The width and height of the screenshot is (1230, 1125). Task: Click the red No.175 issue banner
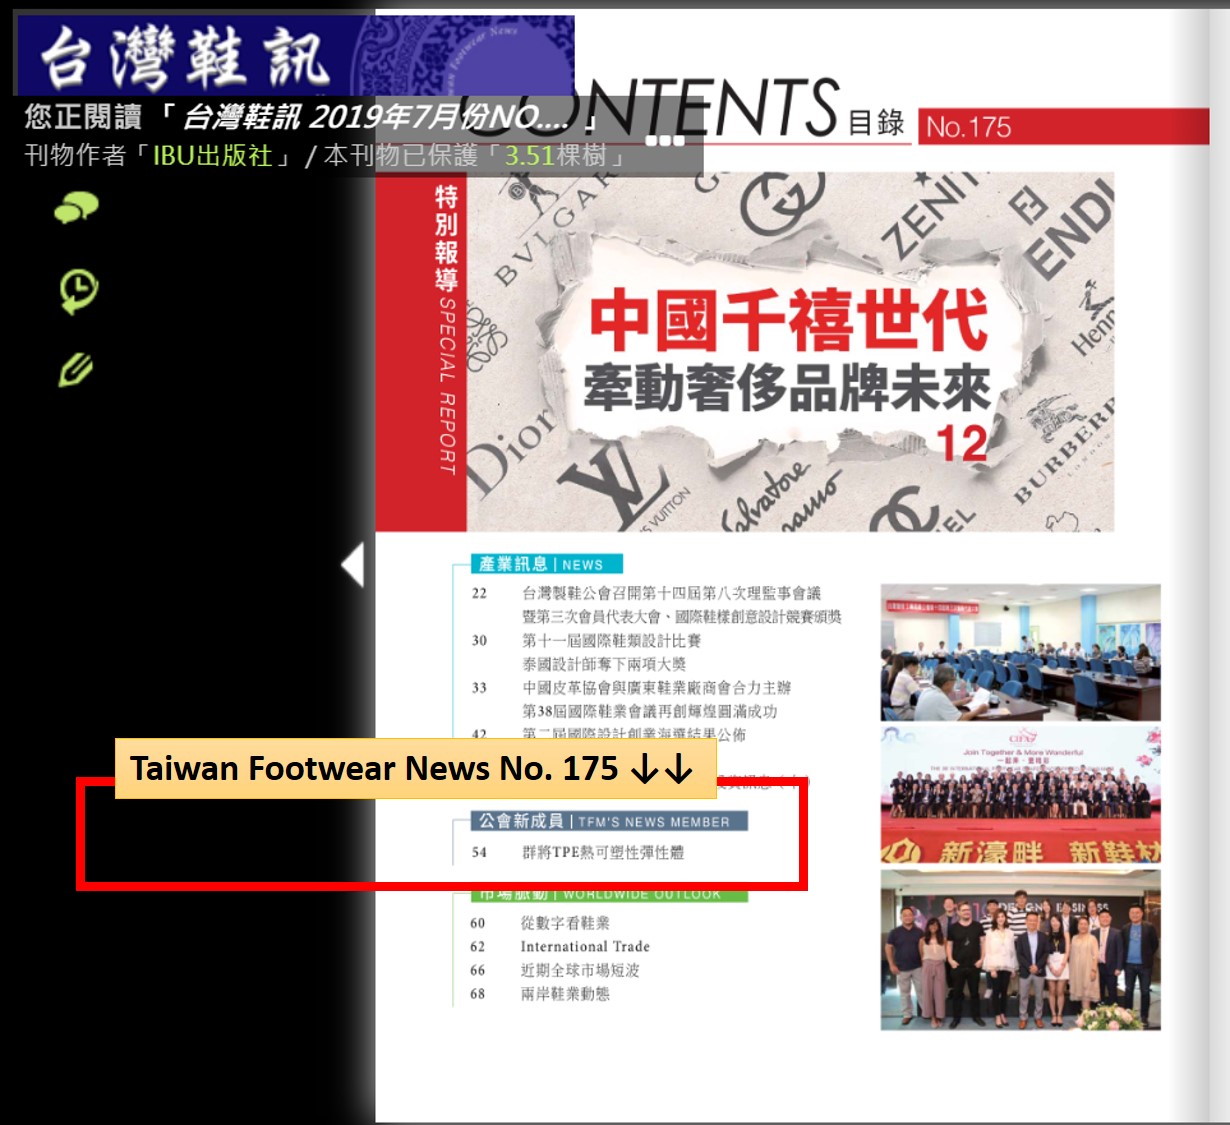[1062, 127]
